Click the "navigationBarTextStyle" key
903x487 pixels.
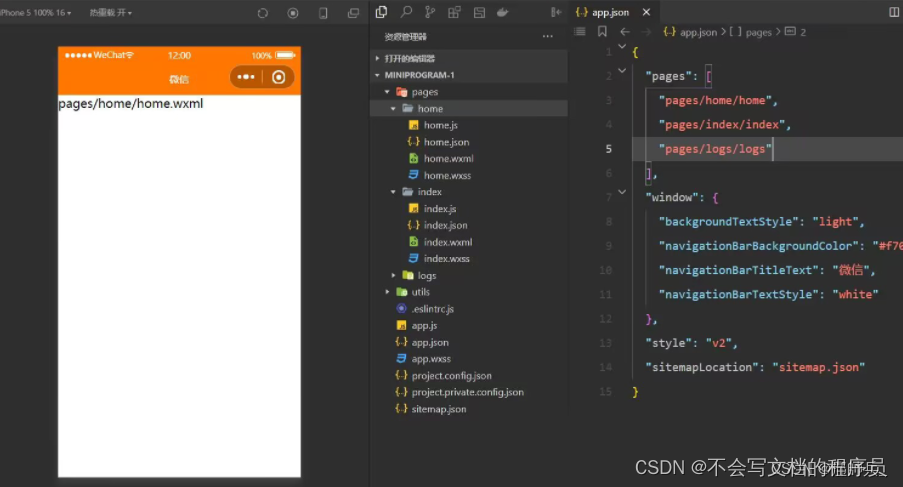[739, 295]
